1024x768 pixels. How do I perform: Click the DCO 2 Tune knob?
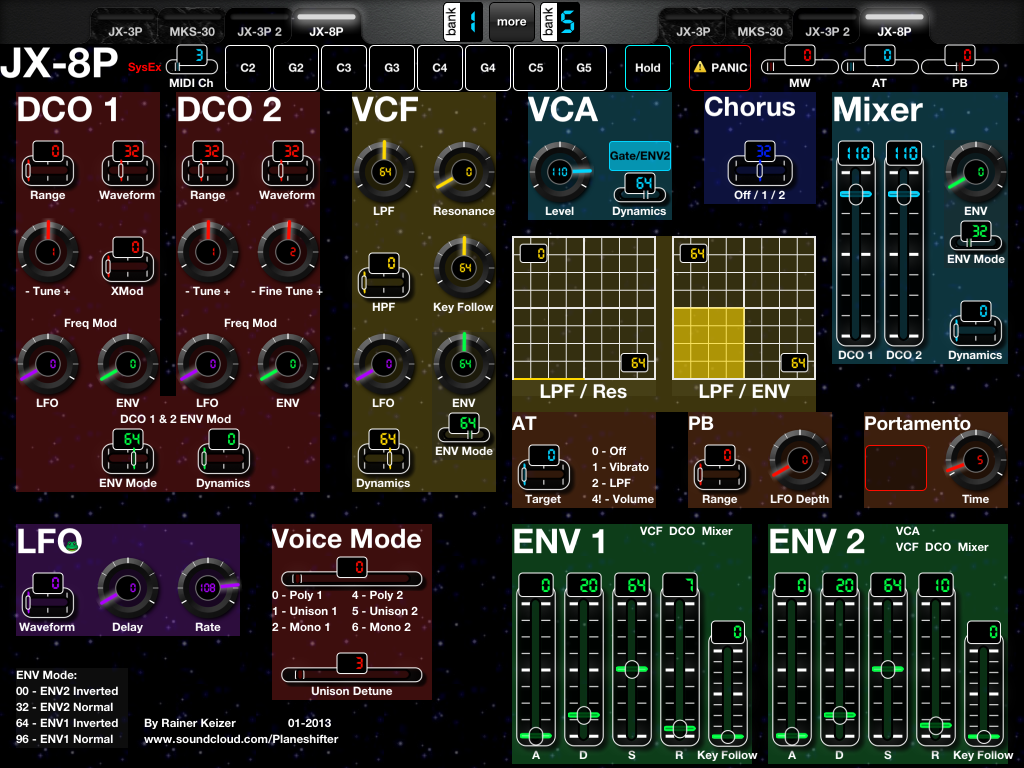pos(208,252)
